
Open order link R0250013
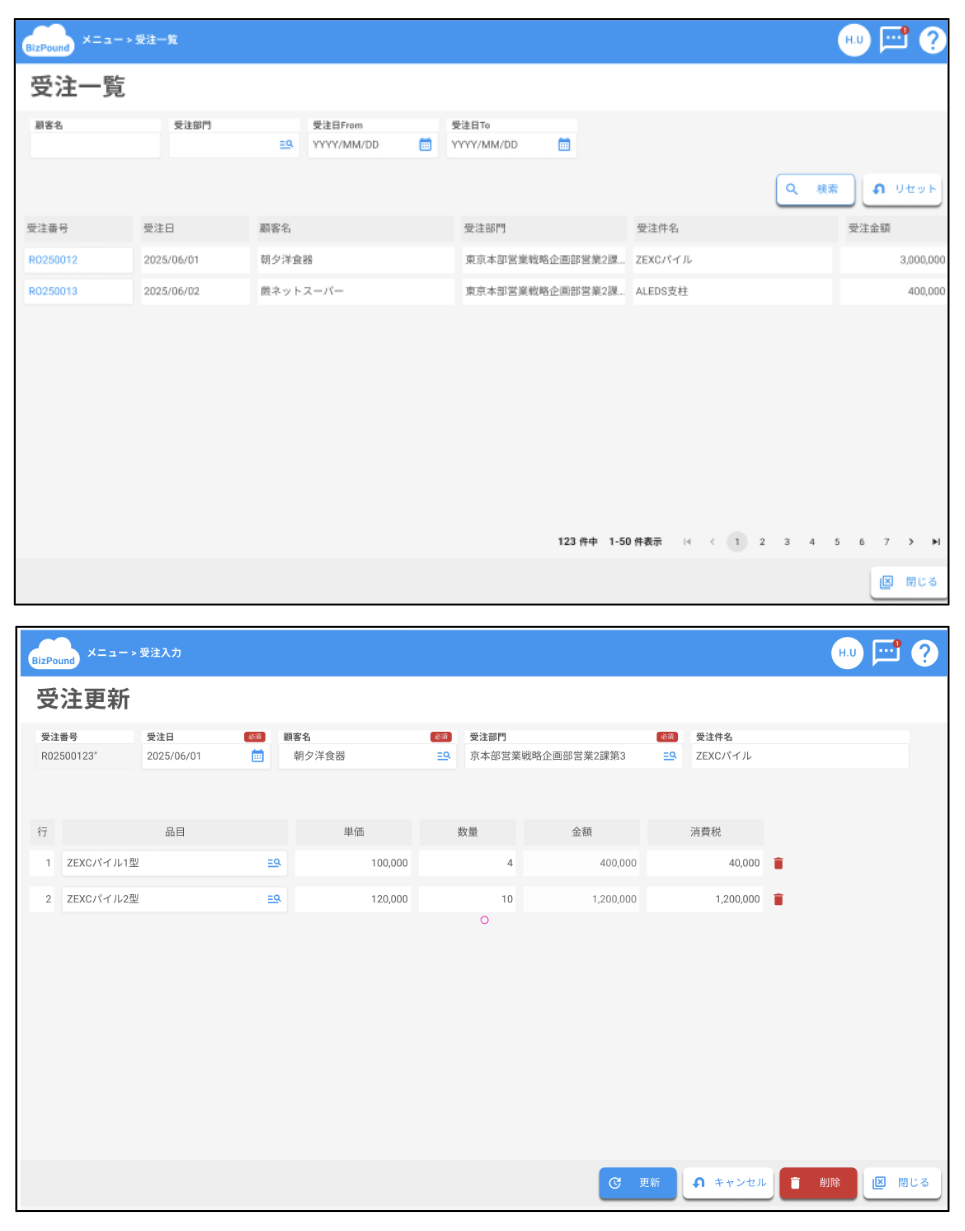[53, 292]
